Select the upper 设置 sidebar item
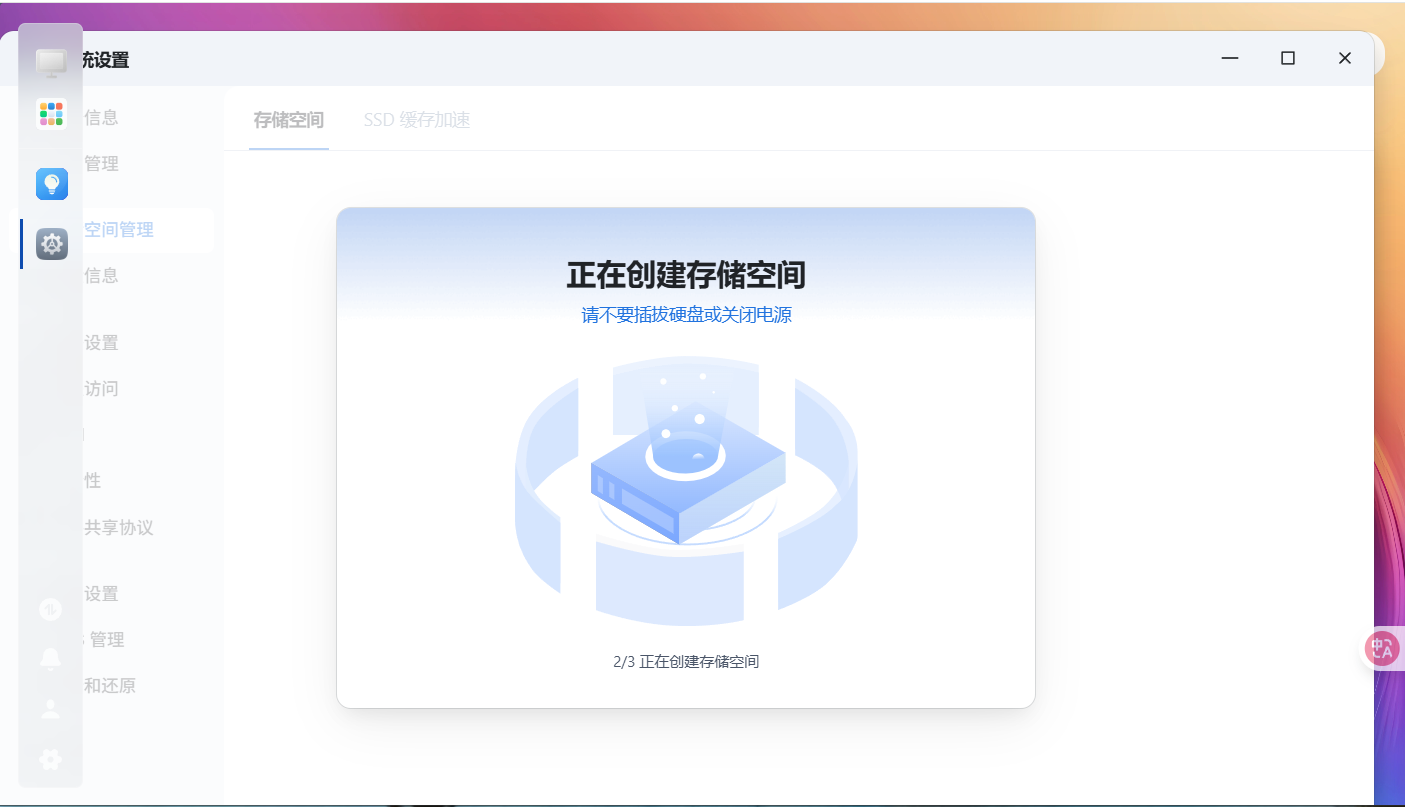Image resolution: width=1405 pixels, height=807 pixels. pyautogui.click(x=102, y=342)
